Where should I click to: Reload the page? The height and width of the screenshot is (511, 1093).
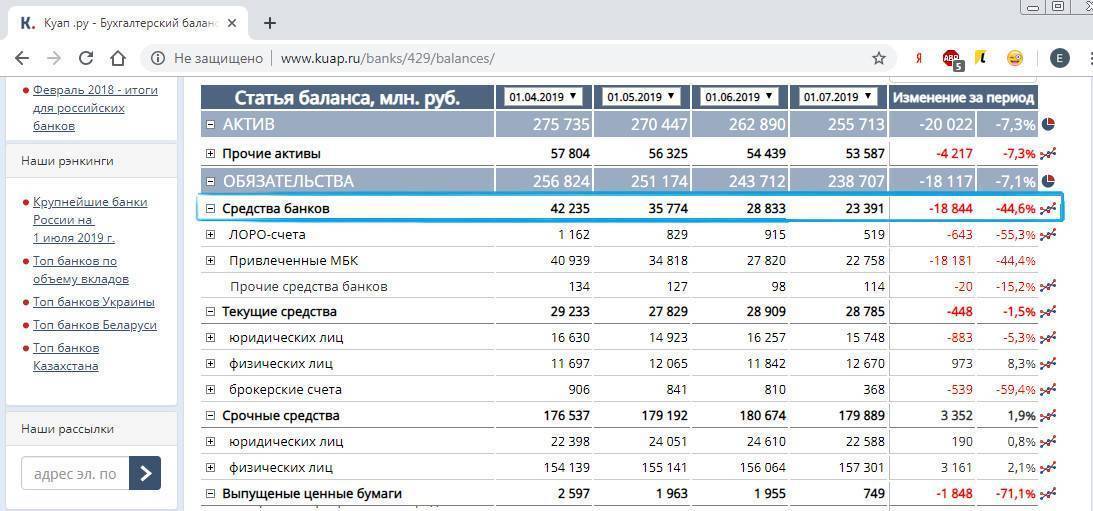point(86,58)
